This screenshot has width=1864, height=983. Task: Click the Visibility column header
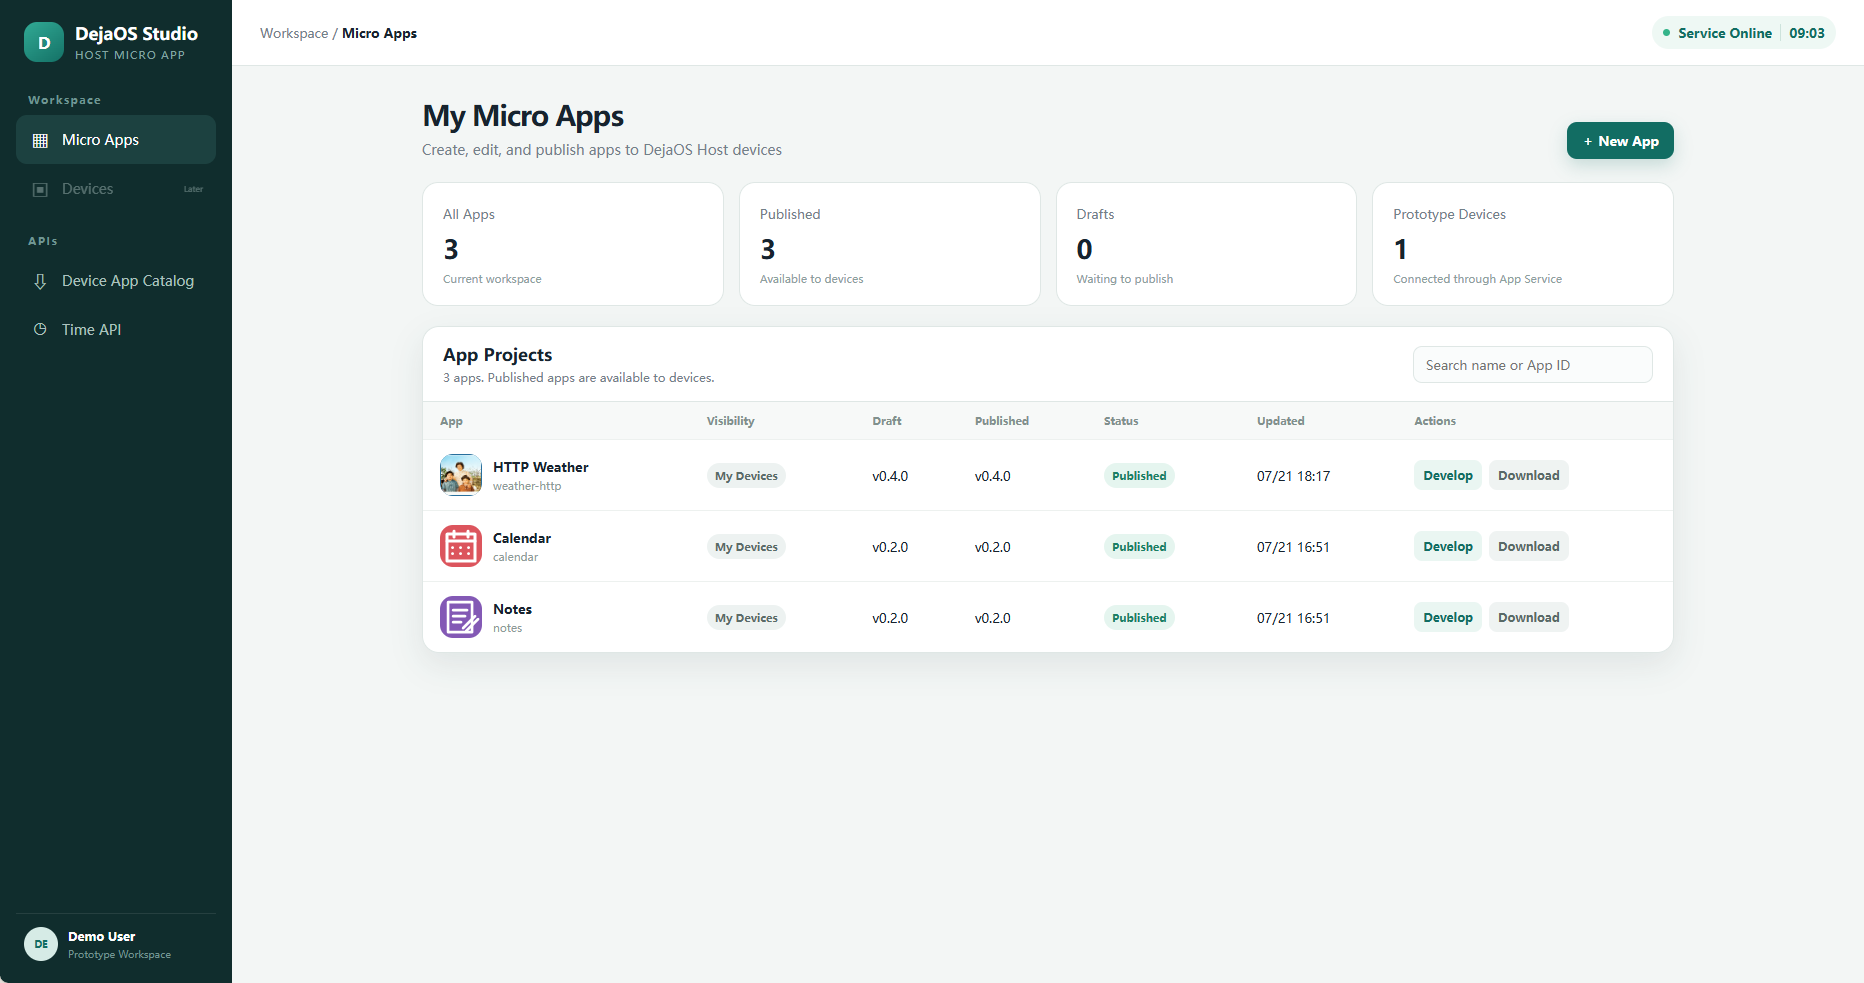(x=730, y=421)
